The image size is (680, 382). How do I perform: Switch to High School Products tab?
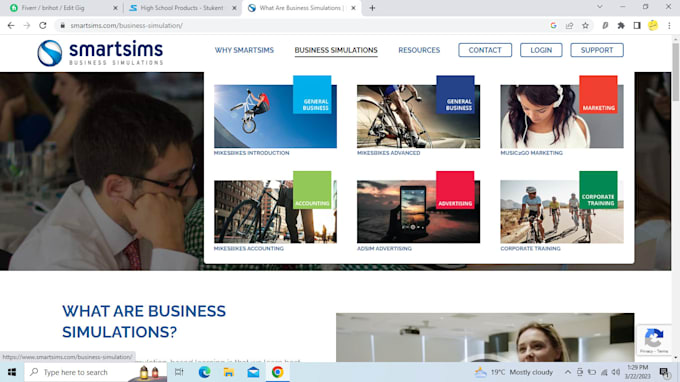pos(183,8)
